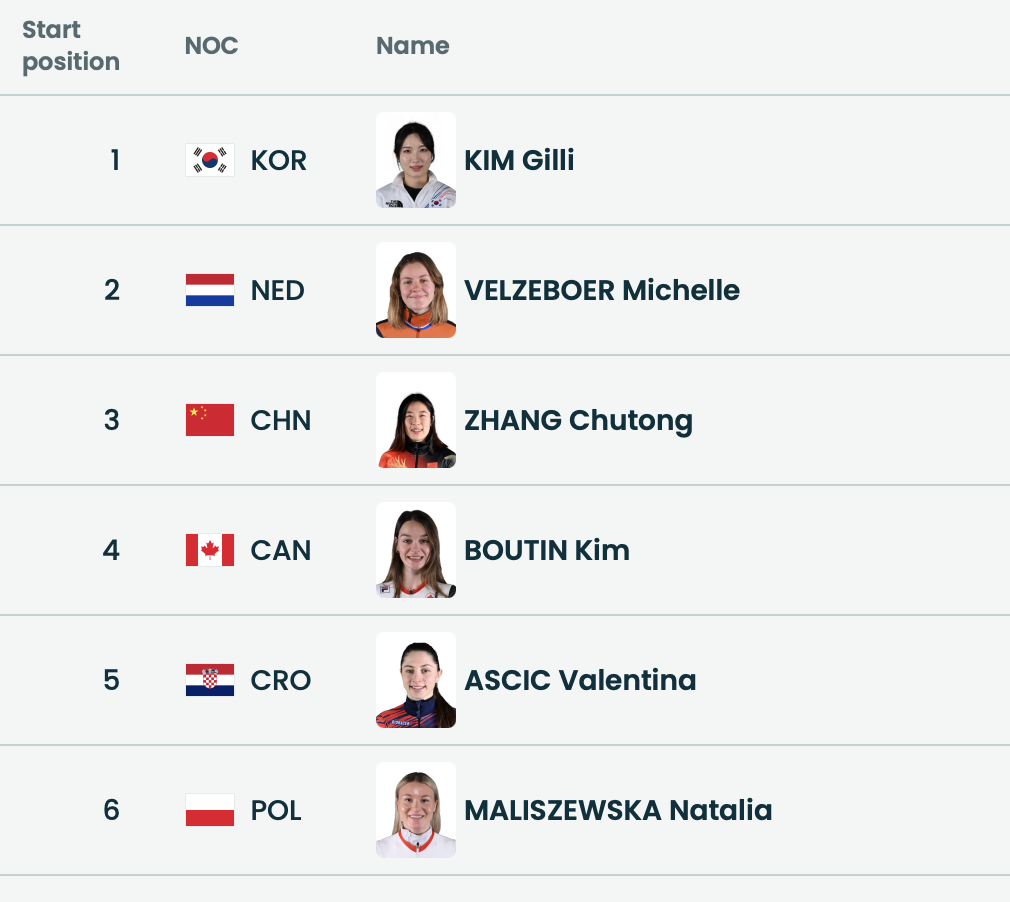Open VELZEBOER Michelle's athlete photo
Viewport: 1010px width, 902px height.
[x=416, y=290]
